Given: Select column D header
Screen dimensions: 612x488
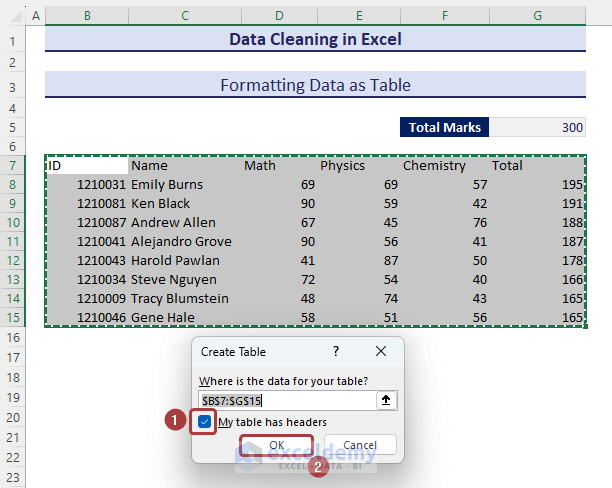Looking at the screenshot, I should (x=279, y=16).
